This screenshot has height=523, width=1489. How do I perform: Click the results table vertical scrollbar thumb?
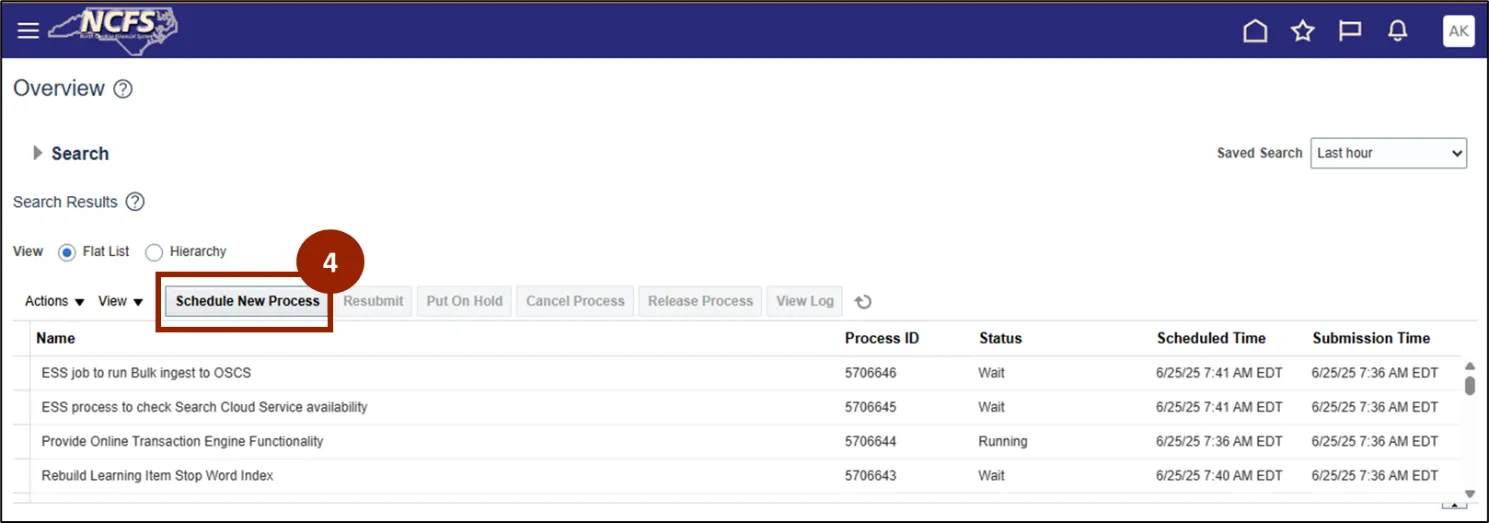[x=1469, y=386]
